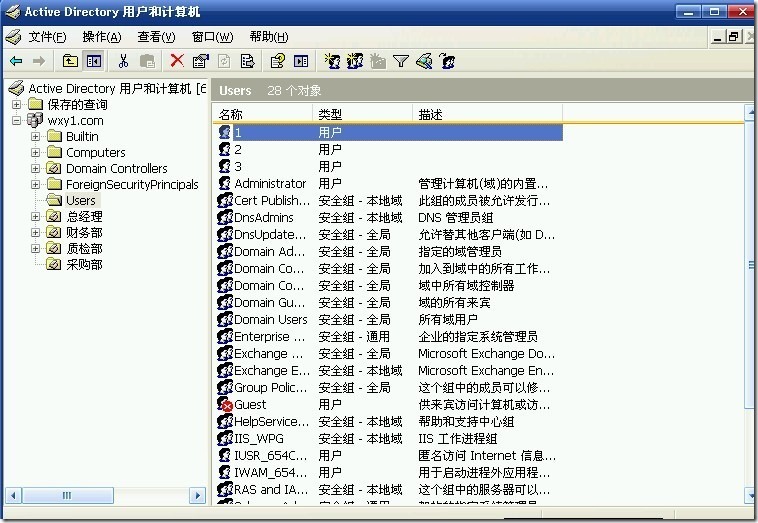758x523 pixels.
Task: Expand the 保存的查询 folder node
Action: click(17, 105)
